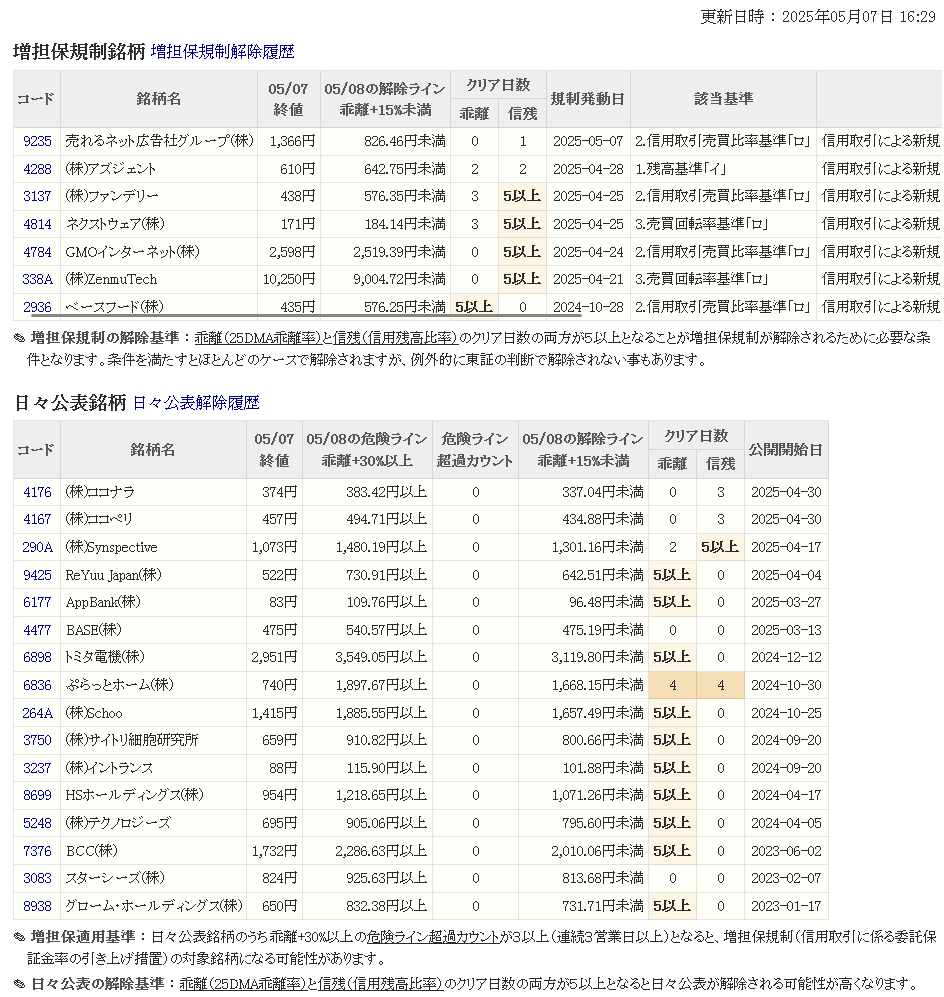Screen dimensions: 944x997
Task: Select release line value 826.46円未満
Action: pyautogui.click(x=405, y=141)
